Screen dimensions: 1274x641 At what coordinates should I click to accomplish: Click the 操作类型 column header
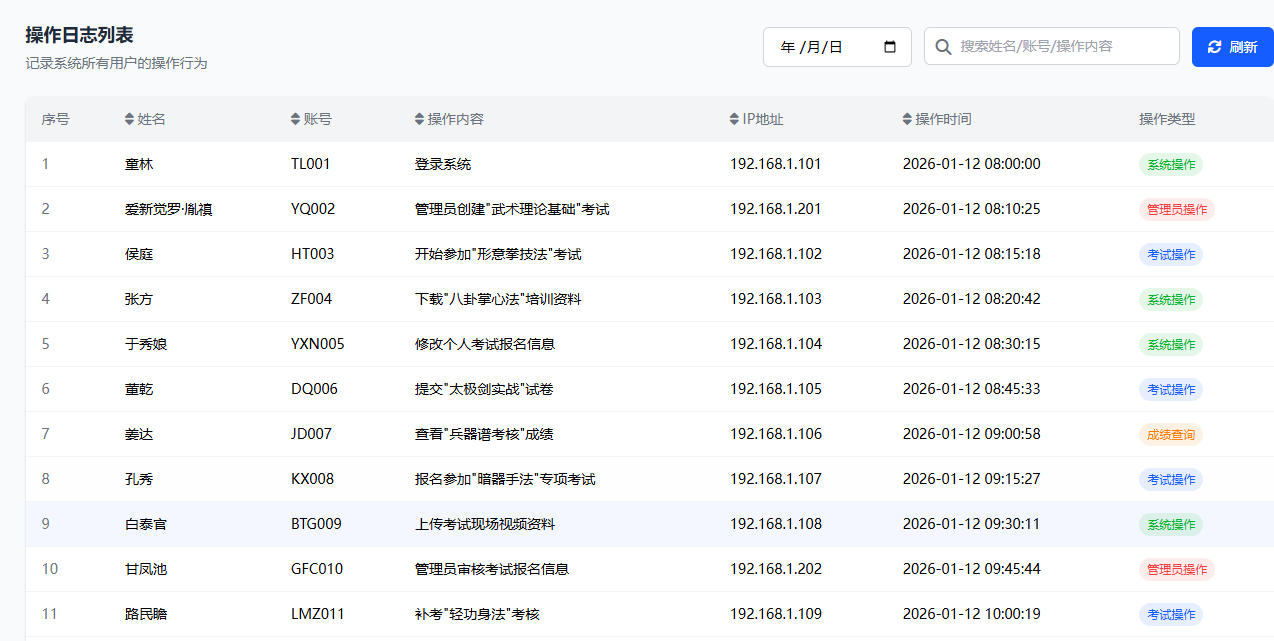tap(1166, 119)
